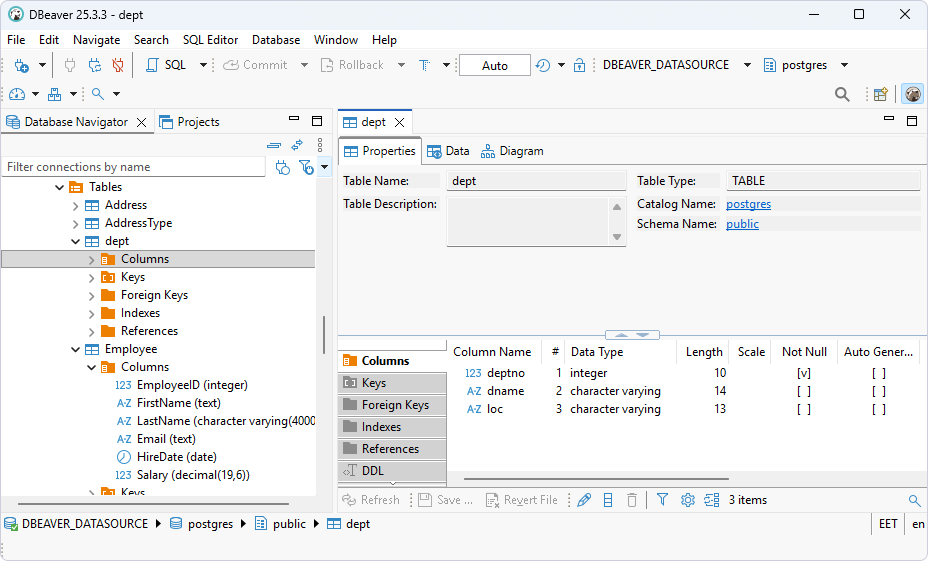Screen dimensions: 928x561
Task: Open the perspective switcher icon
Action: click(x=881, y=94)
